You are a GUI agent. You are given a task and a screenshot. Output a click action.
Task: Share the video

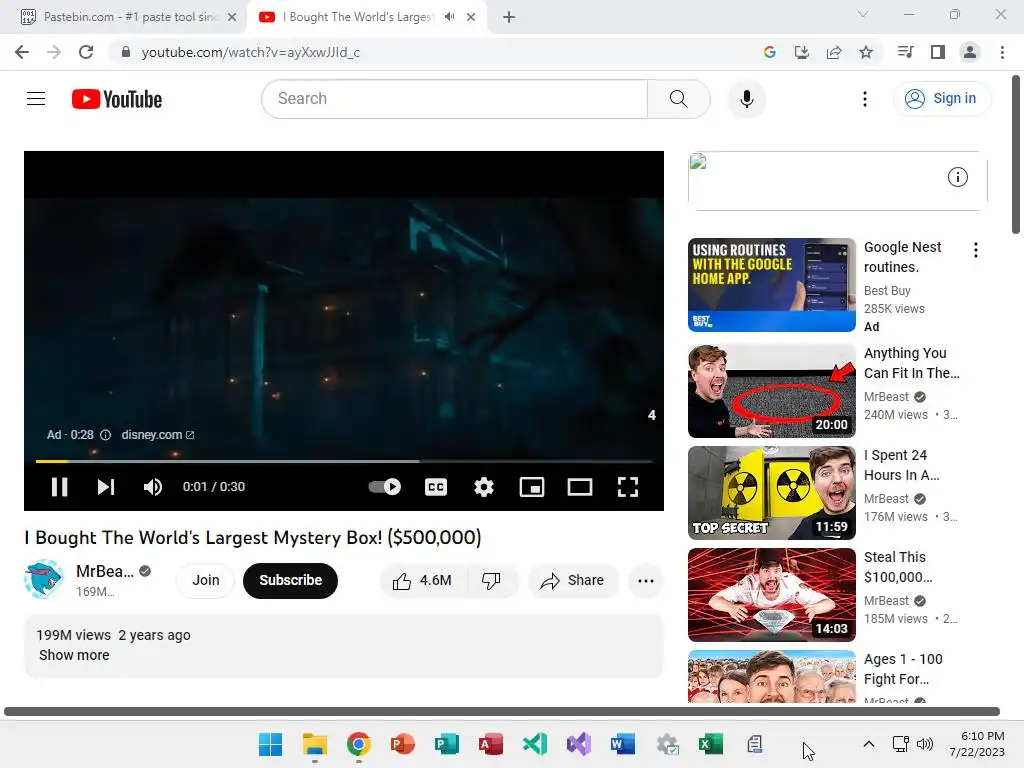(573, 580)
